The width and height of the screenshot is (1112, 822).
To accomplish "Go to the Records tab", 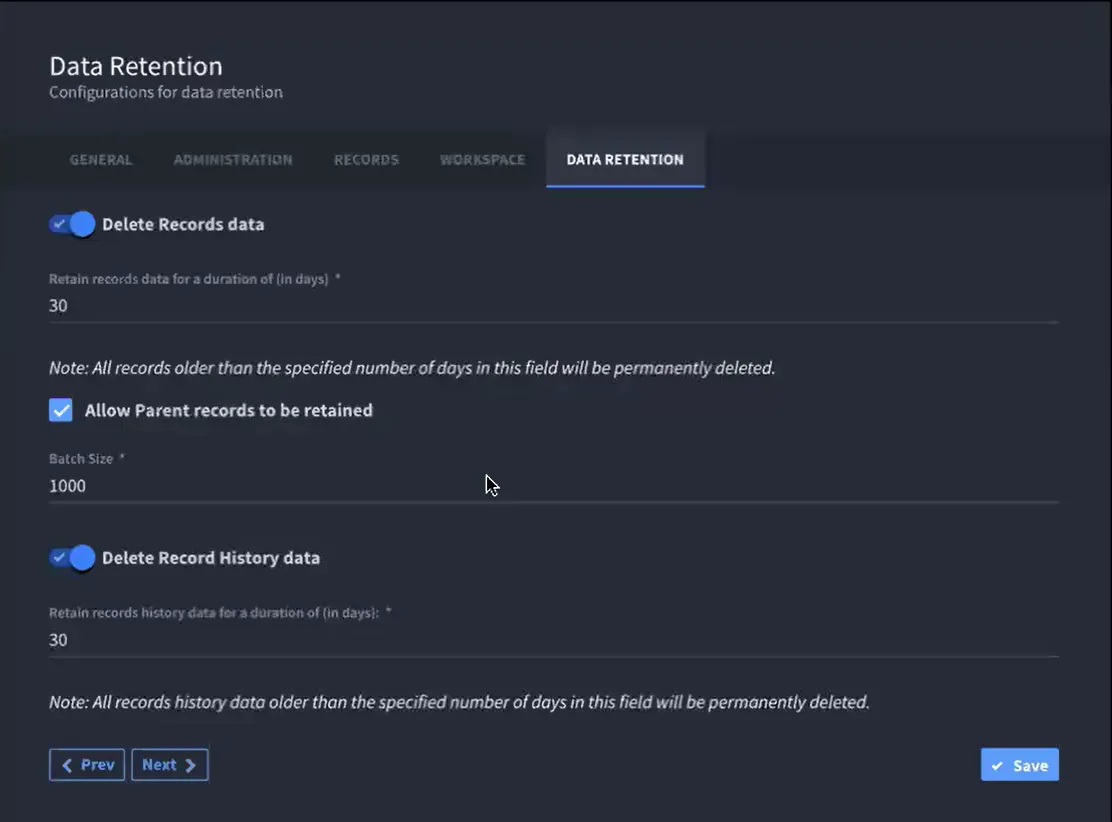I will pyautogui.click(x=366, y=160).
